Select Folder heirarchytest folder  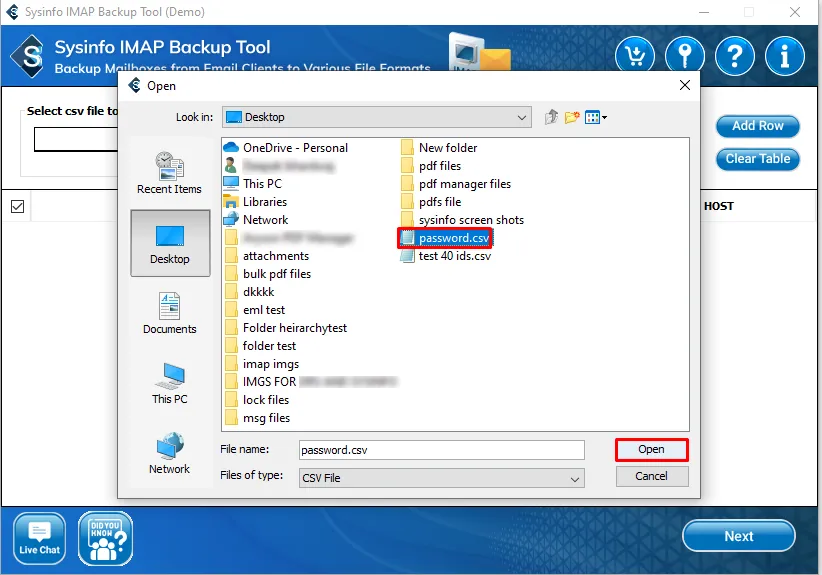click(x=285, y=328)
